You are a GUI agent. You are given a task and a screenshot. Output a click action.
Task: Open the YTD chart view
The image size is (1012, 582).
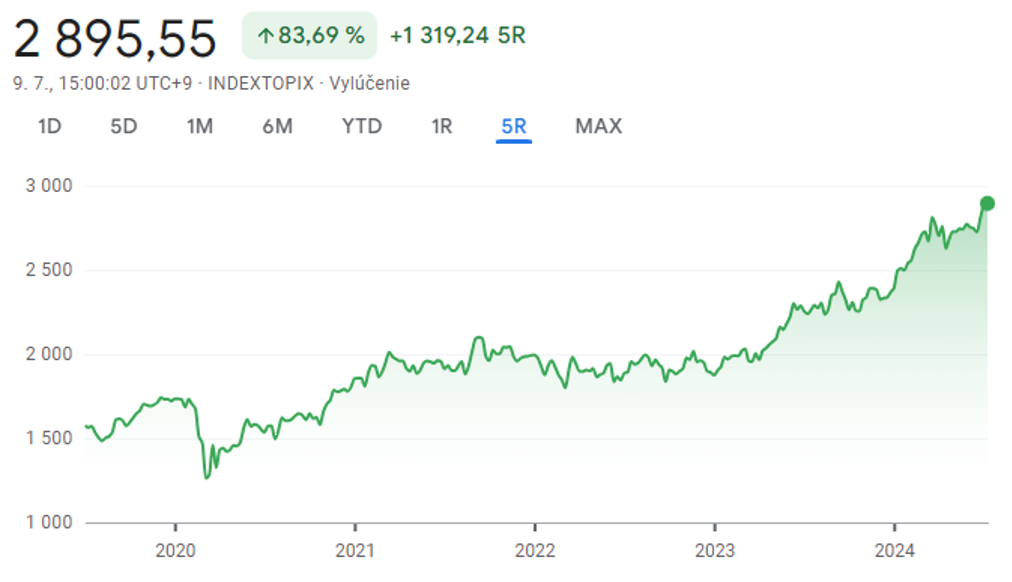[x=361, y=126]
